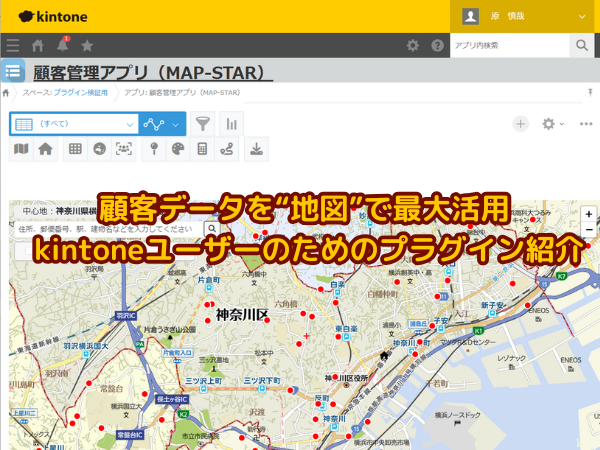Add a new record with the plus button
Image resolution: width=600 pixels, height=450 pixels.
click(520, 124)
